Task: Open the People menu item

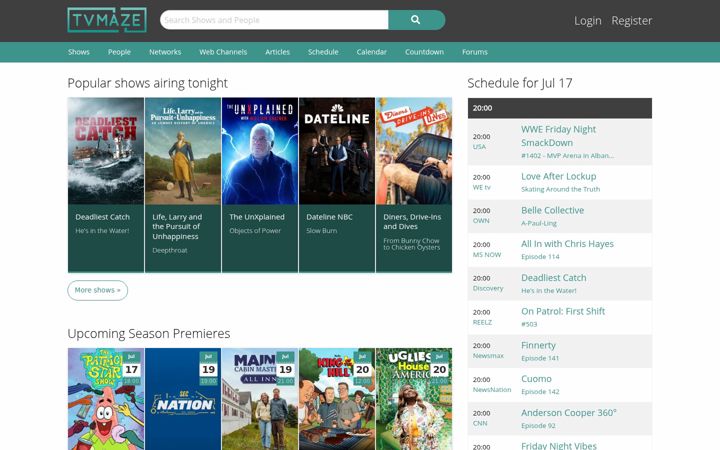Action: (119, 52)
